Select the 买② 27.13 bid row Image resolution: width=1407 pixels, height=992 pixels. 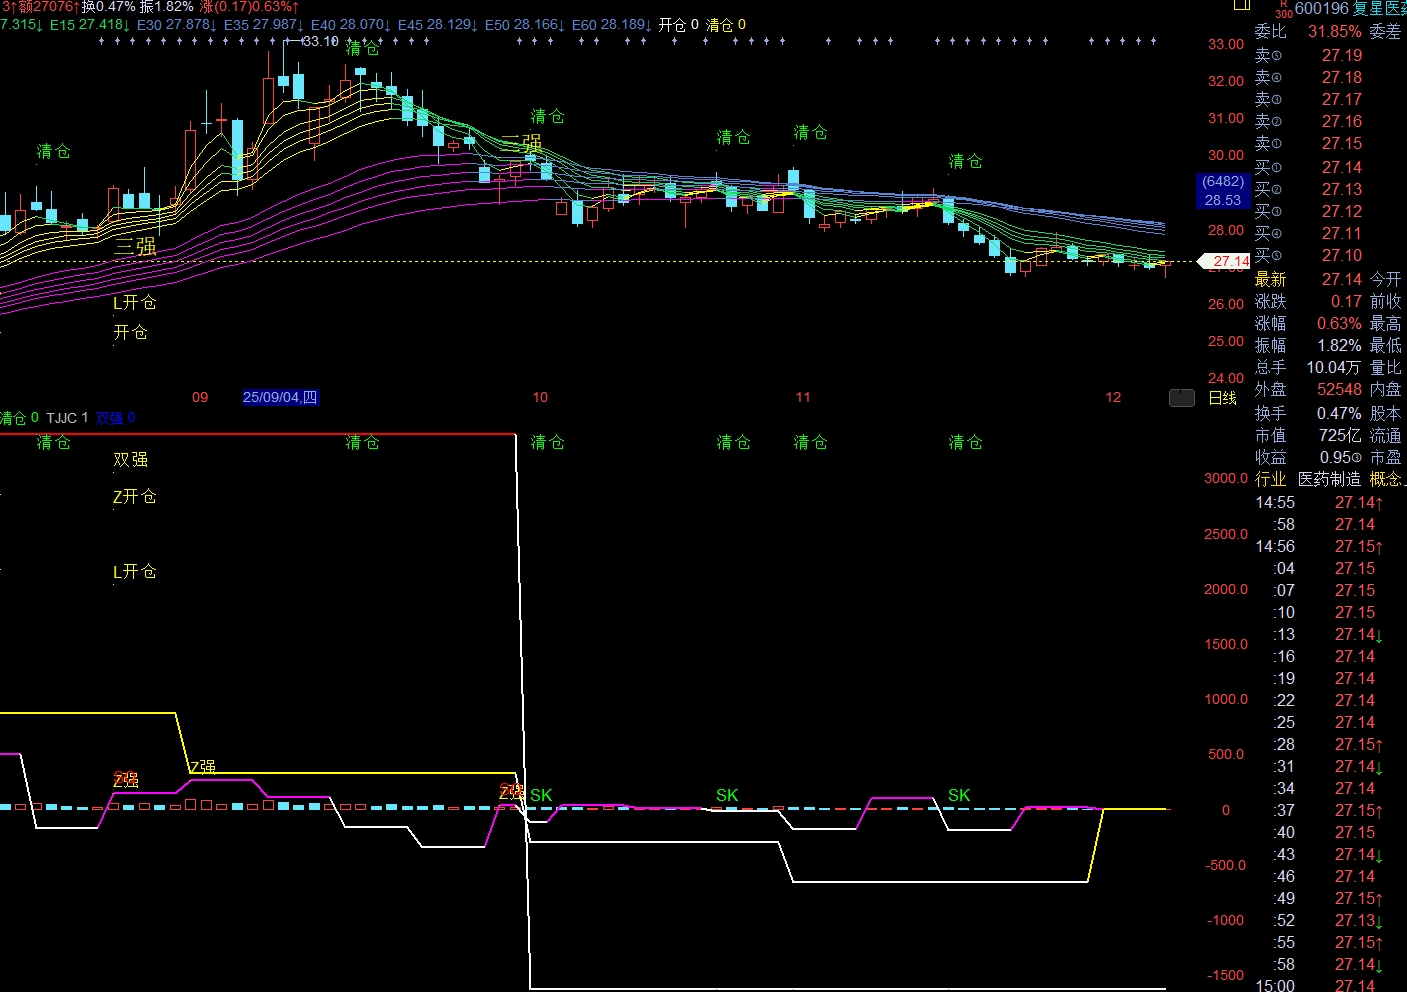coord(1309,190)
